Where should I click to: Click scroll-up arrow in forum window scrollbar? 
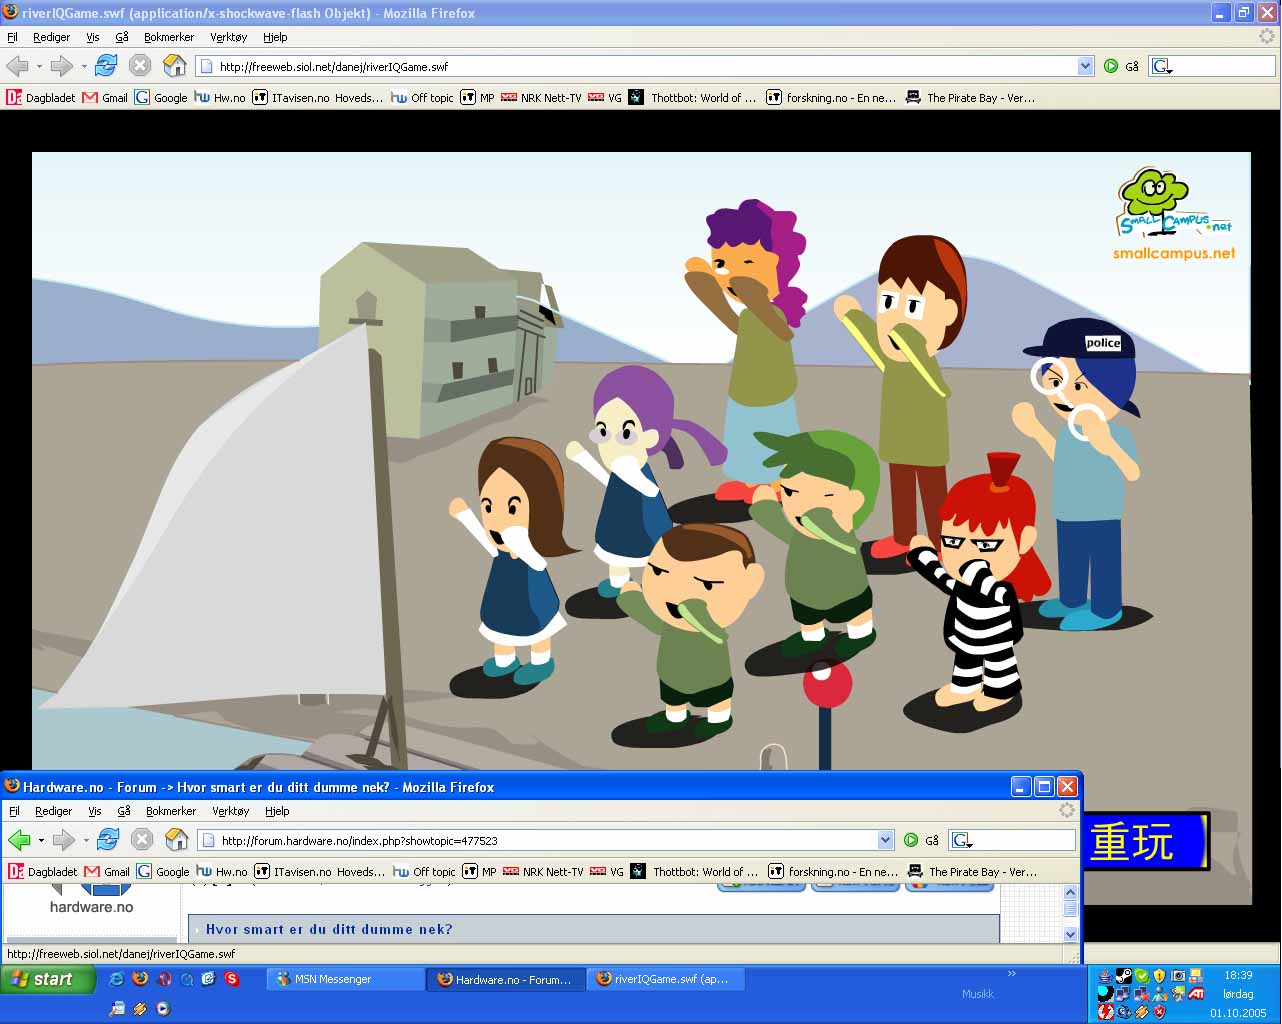(x=1070, y=892)
